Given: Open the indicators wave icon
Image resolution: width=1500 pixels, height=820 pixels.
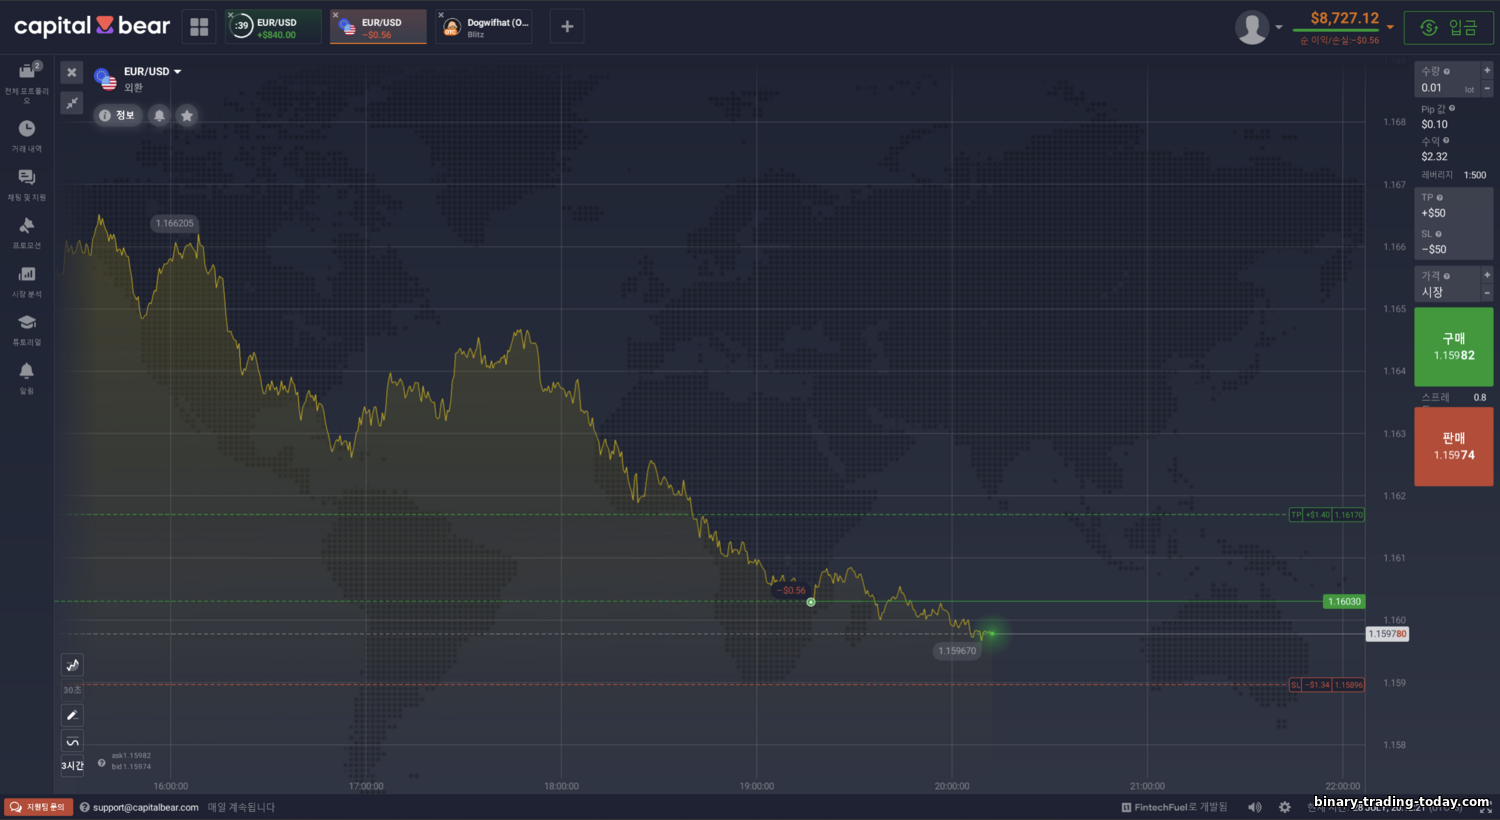Looking at the screenshot, I should (x=72, y=741).
